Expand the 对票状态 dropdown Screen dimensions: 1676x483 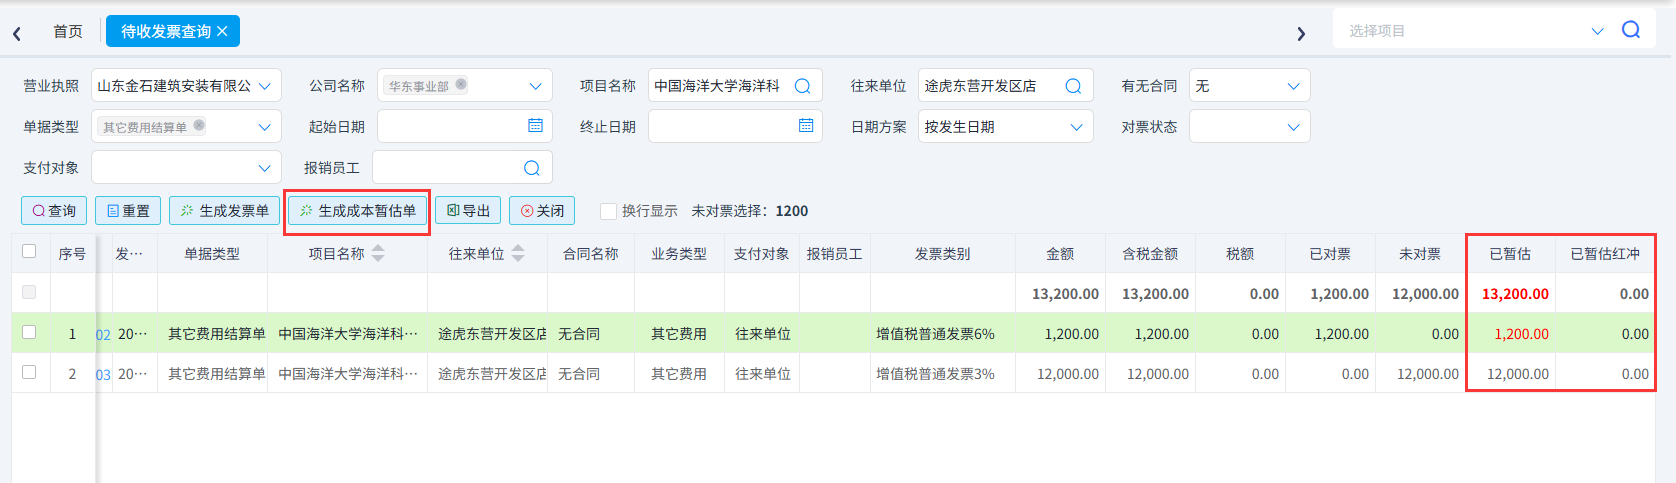pyautogui.click(x=1294, y=127)
